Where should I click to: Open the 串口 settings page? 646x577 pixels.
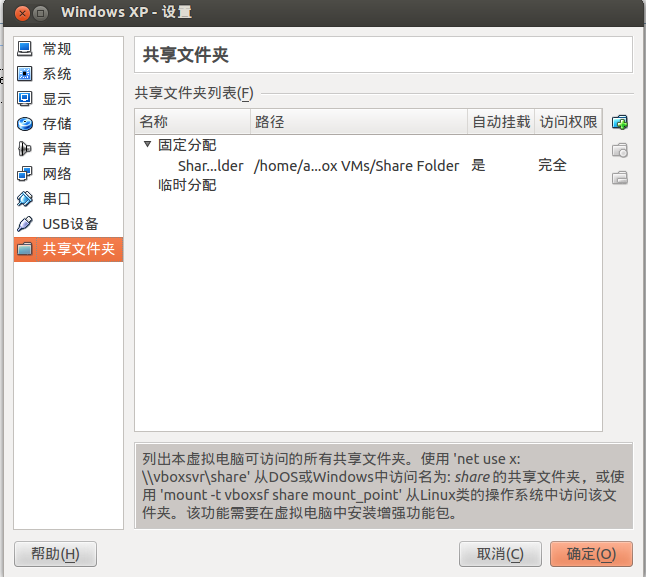[56, 199]
